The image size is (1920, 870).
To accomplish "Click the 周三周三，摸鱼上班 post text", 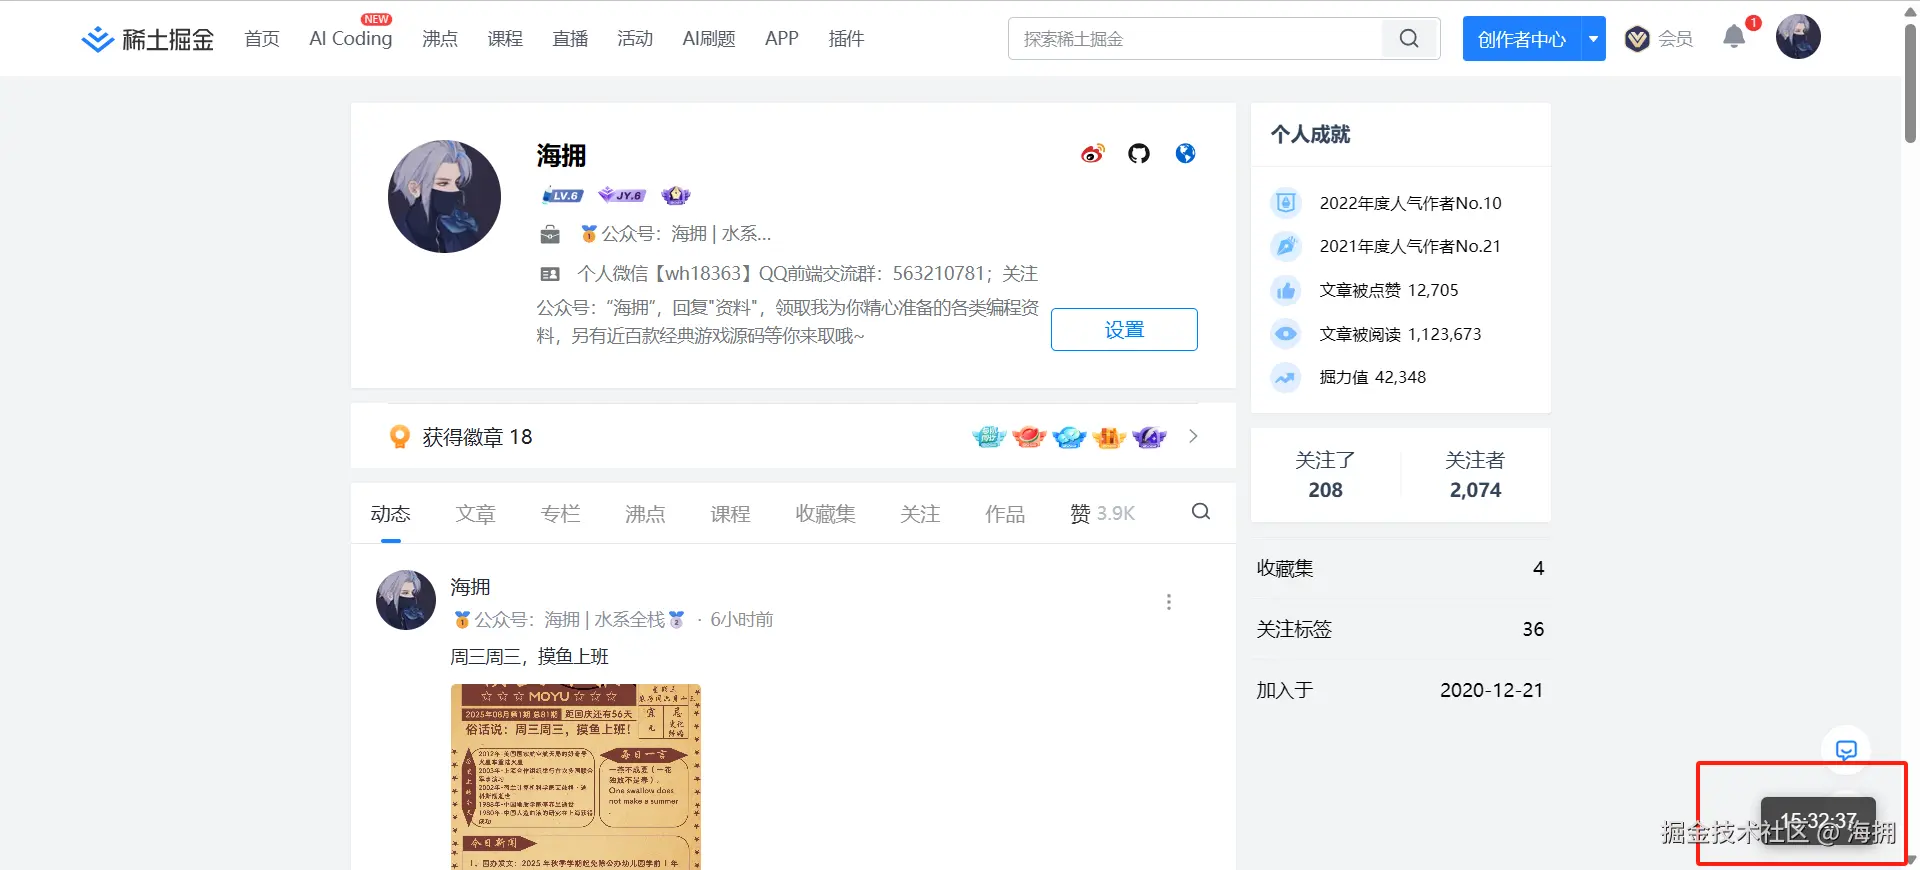I will click(529, 657).
